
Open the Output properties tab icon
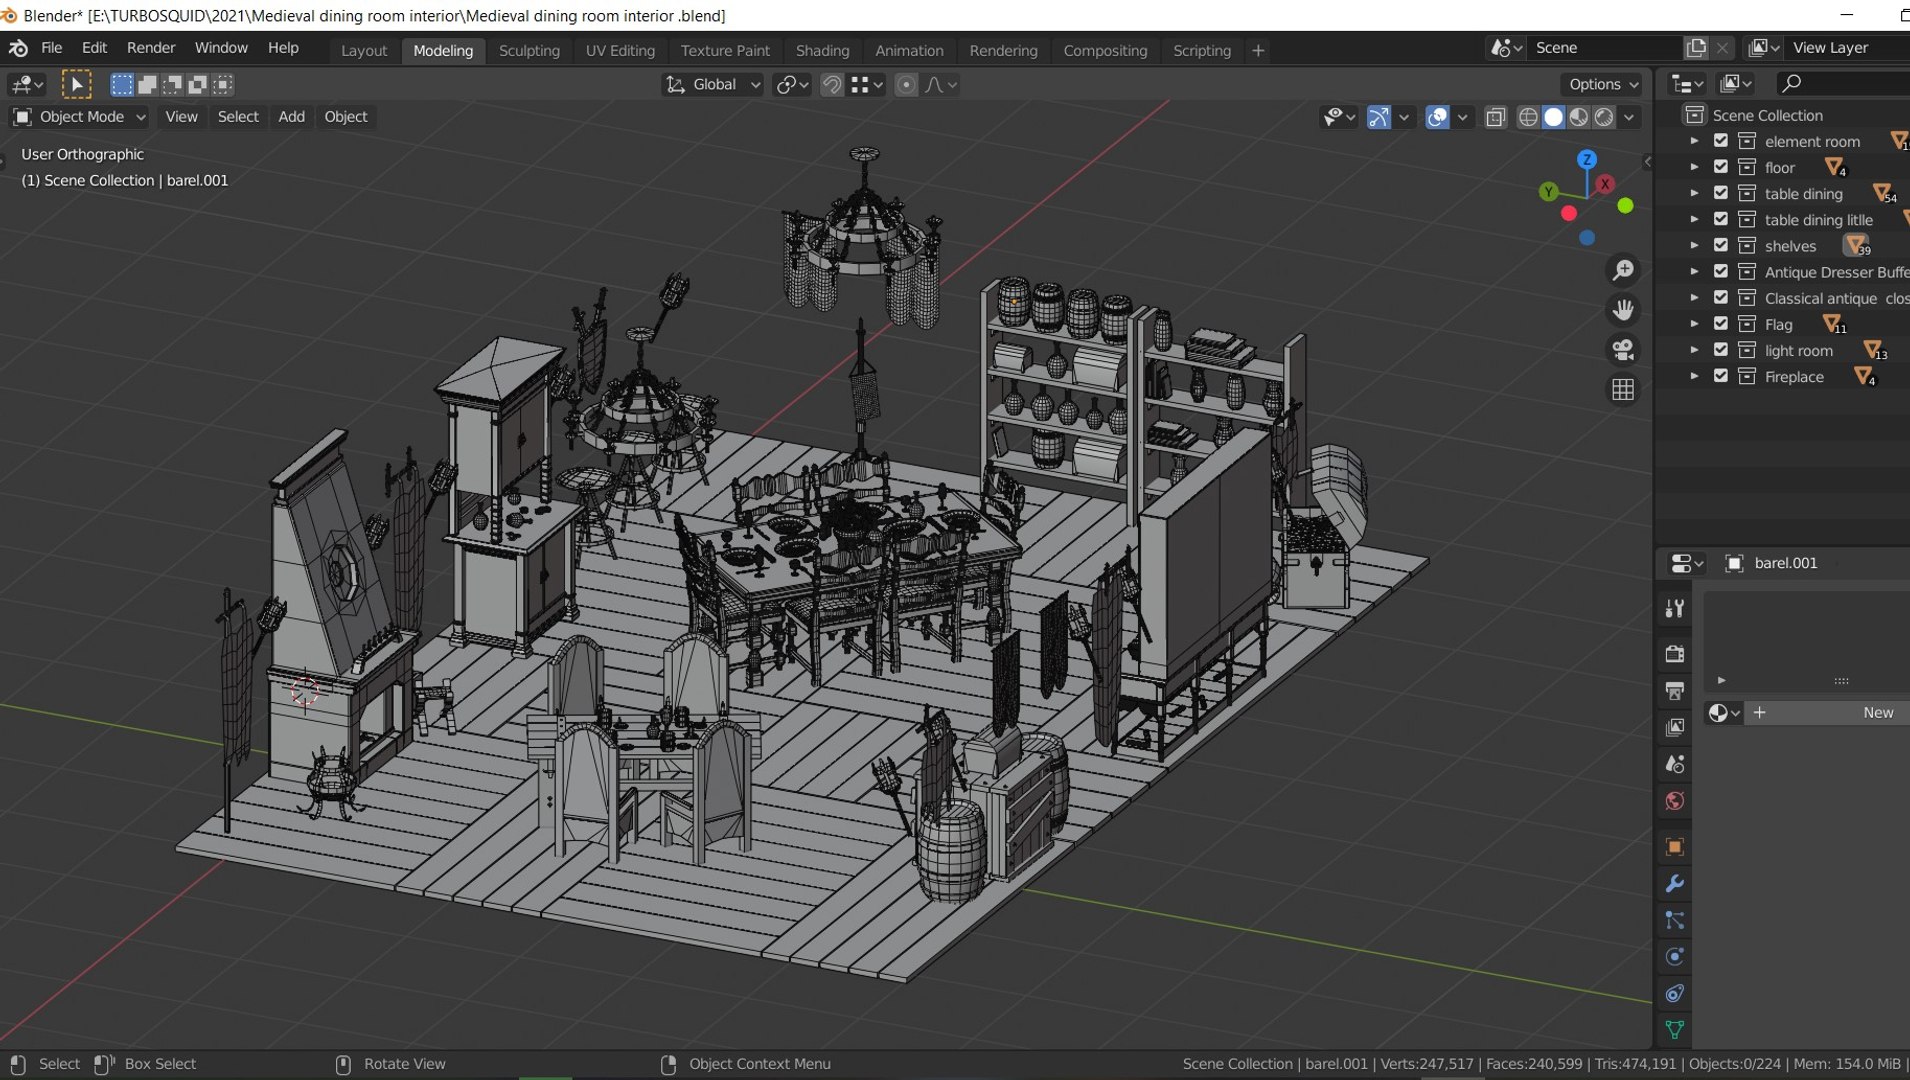[1675, 691]
